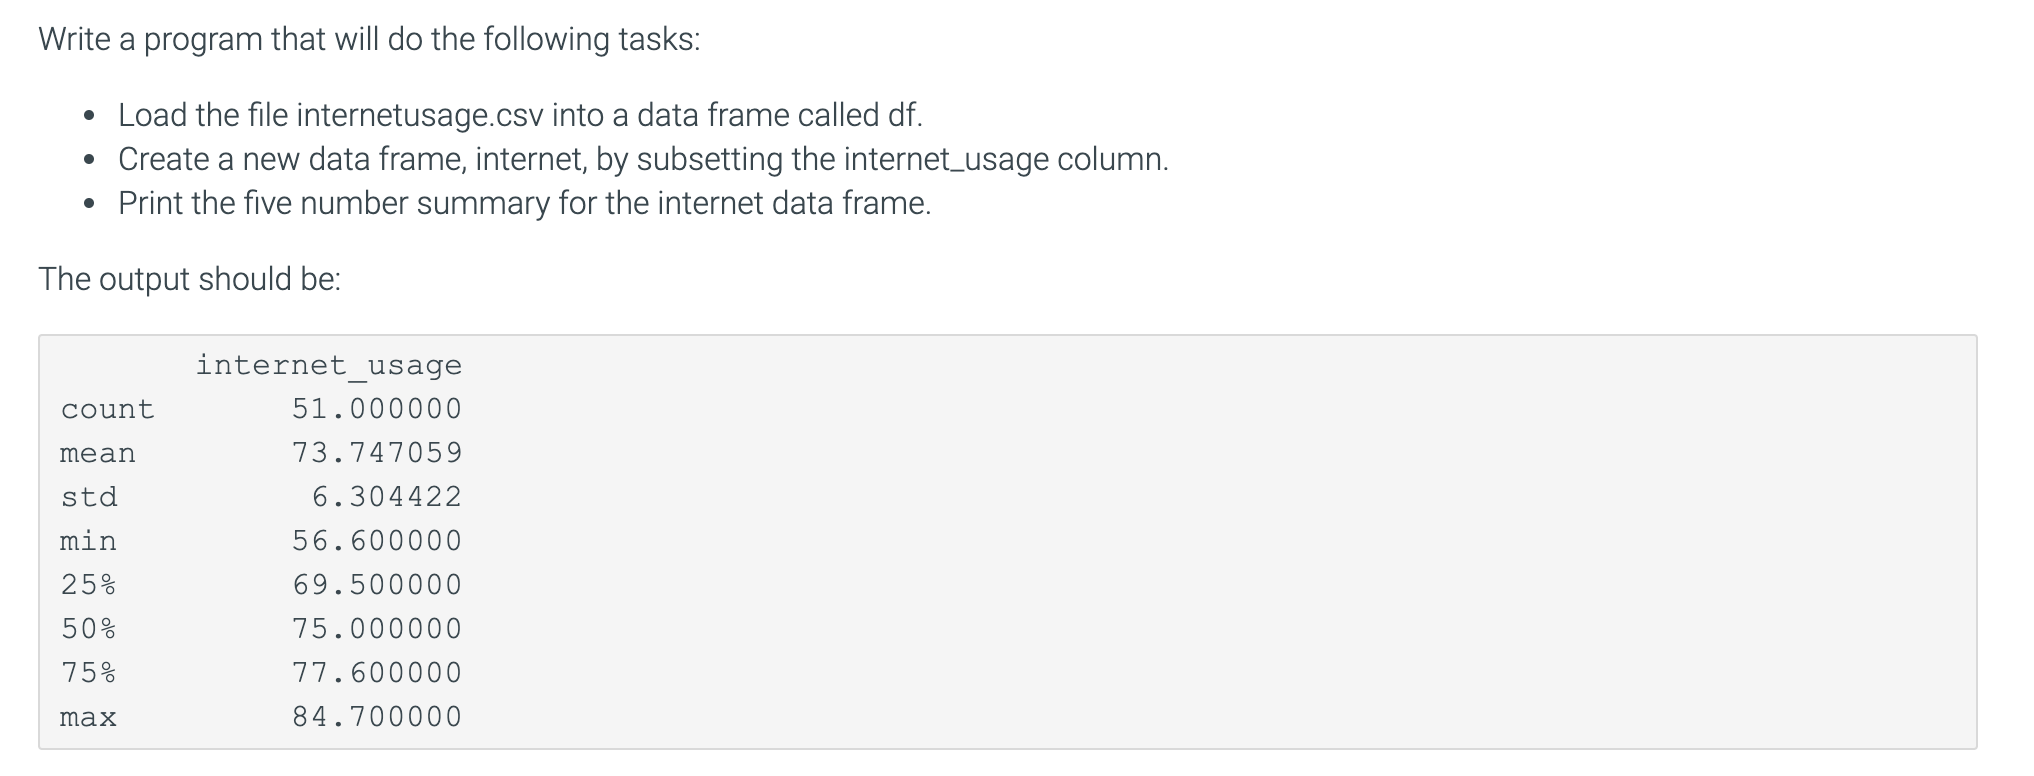Viewport: 2034px width, 776px height.
Task: Click the internet_usage column header in output
Action: click(329, 365)
